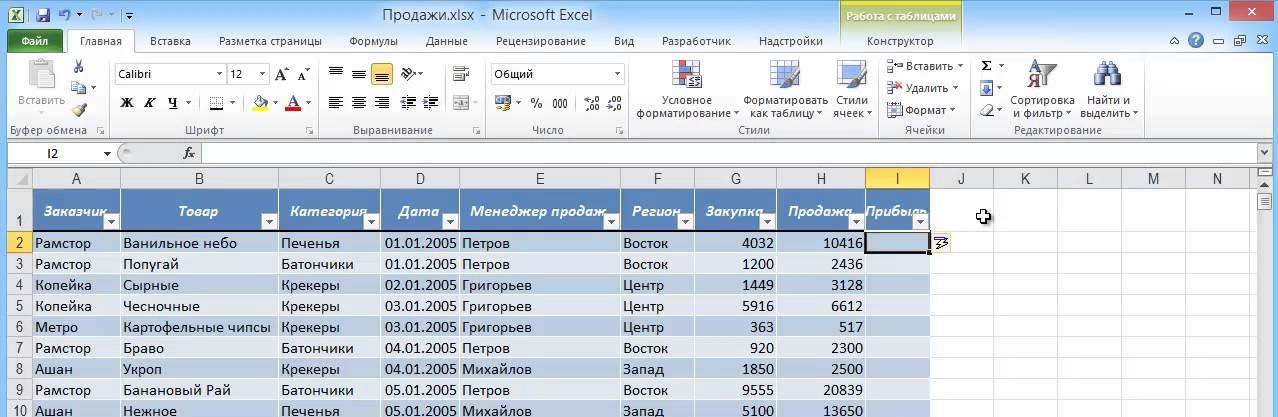Apply yellow fill color bucket
The width and height of the screenshot is (1278, 417).
pos(260,102)
